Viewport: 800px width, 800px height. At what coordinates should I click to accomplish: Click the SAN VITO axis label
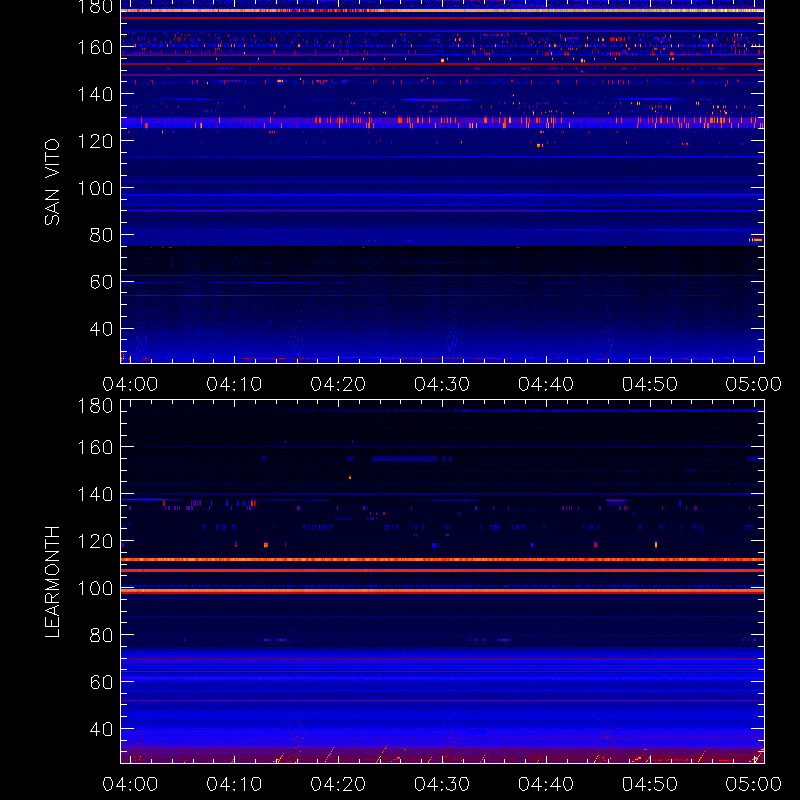click(52, 182)
